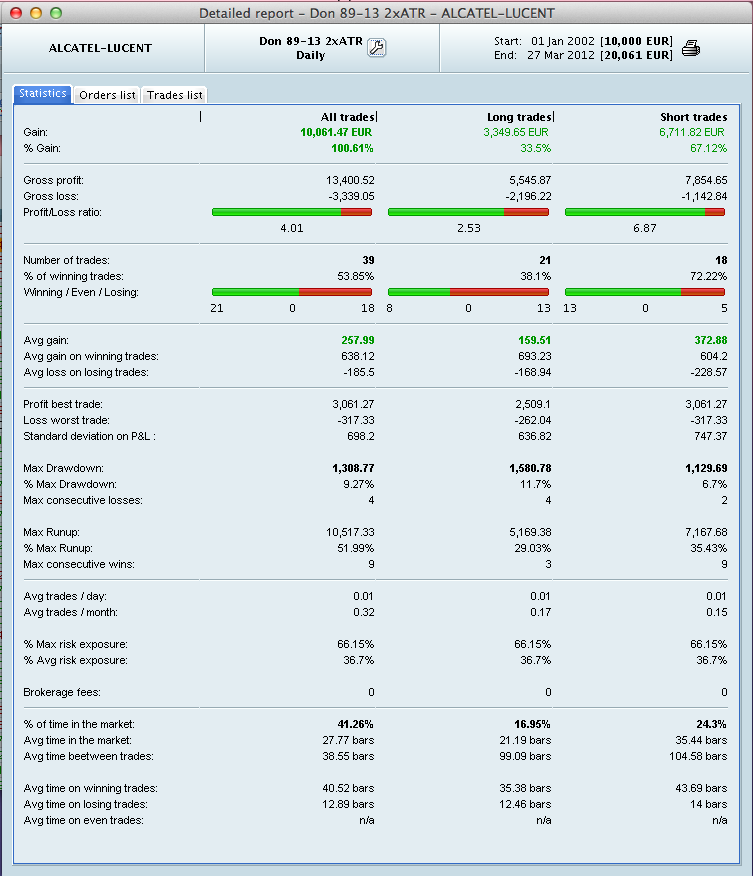Viewport: 753px width, 876px height.
Task: Click the short Avg gain 372.88
Action: point(711,340)
